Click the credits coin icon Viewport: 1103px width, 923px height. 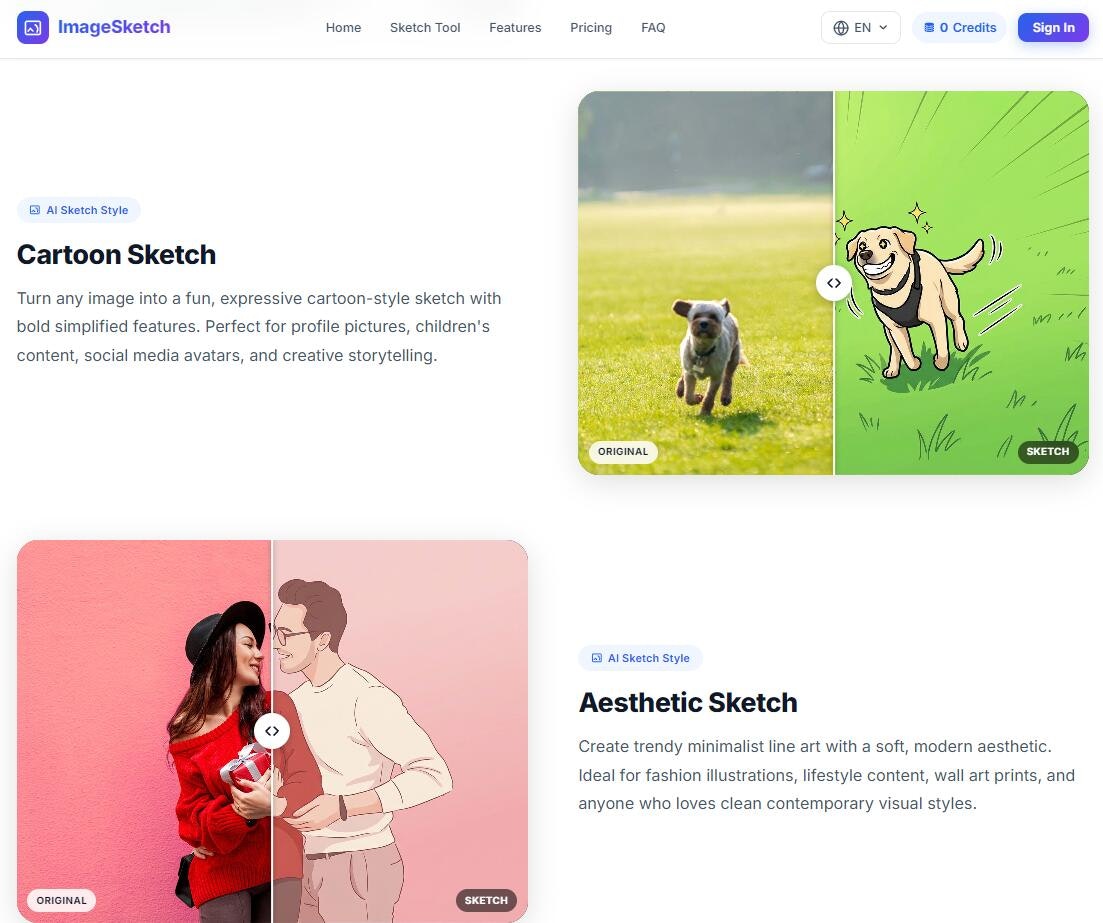click(x=929, y=28)
